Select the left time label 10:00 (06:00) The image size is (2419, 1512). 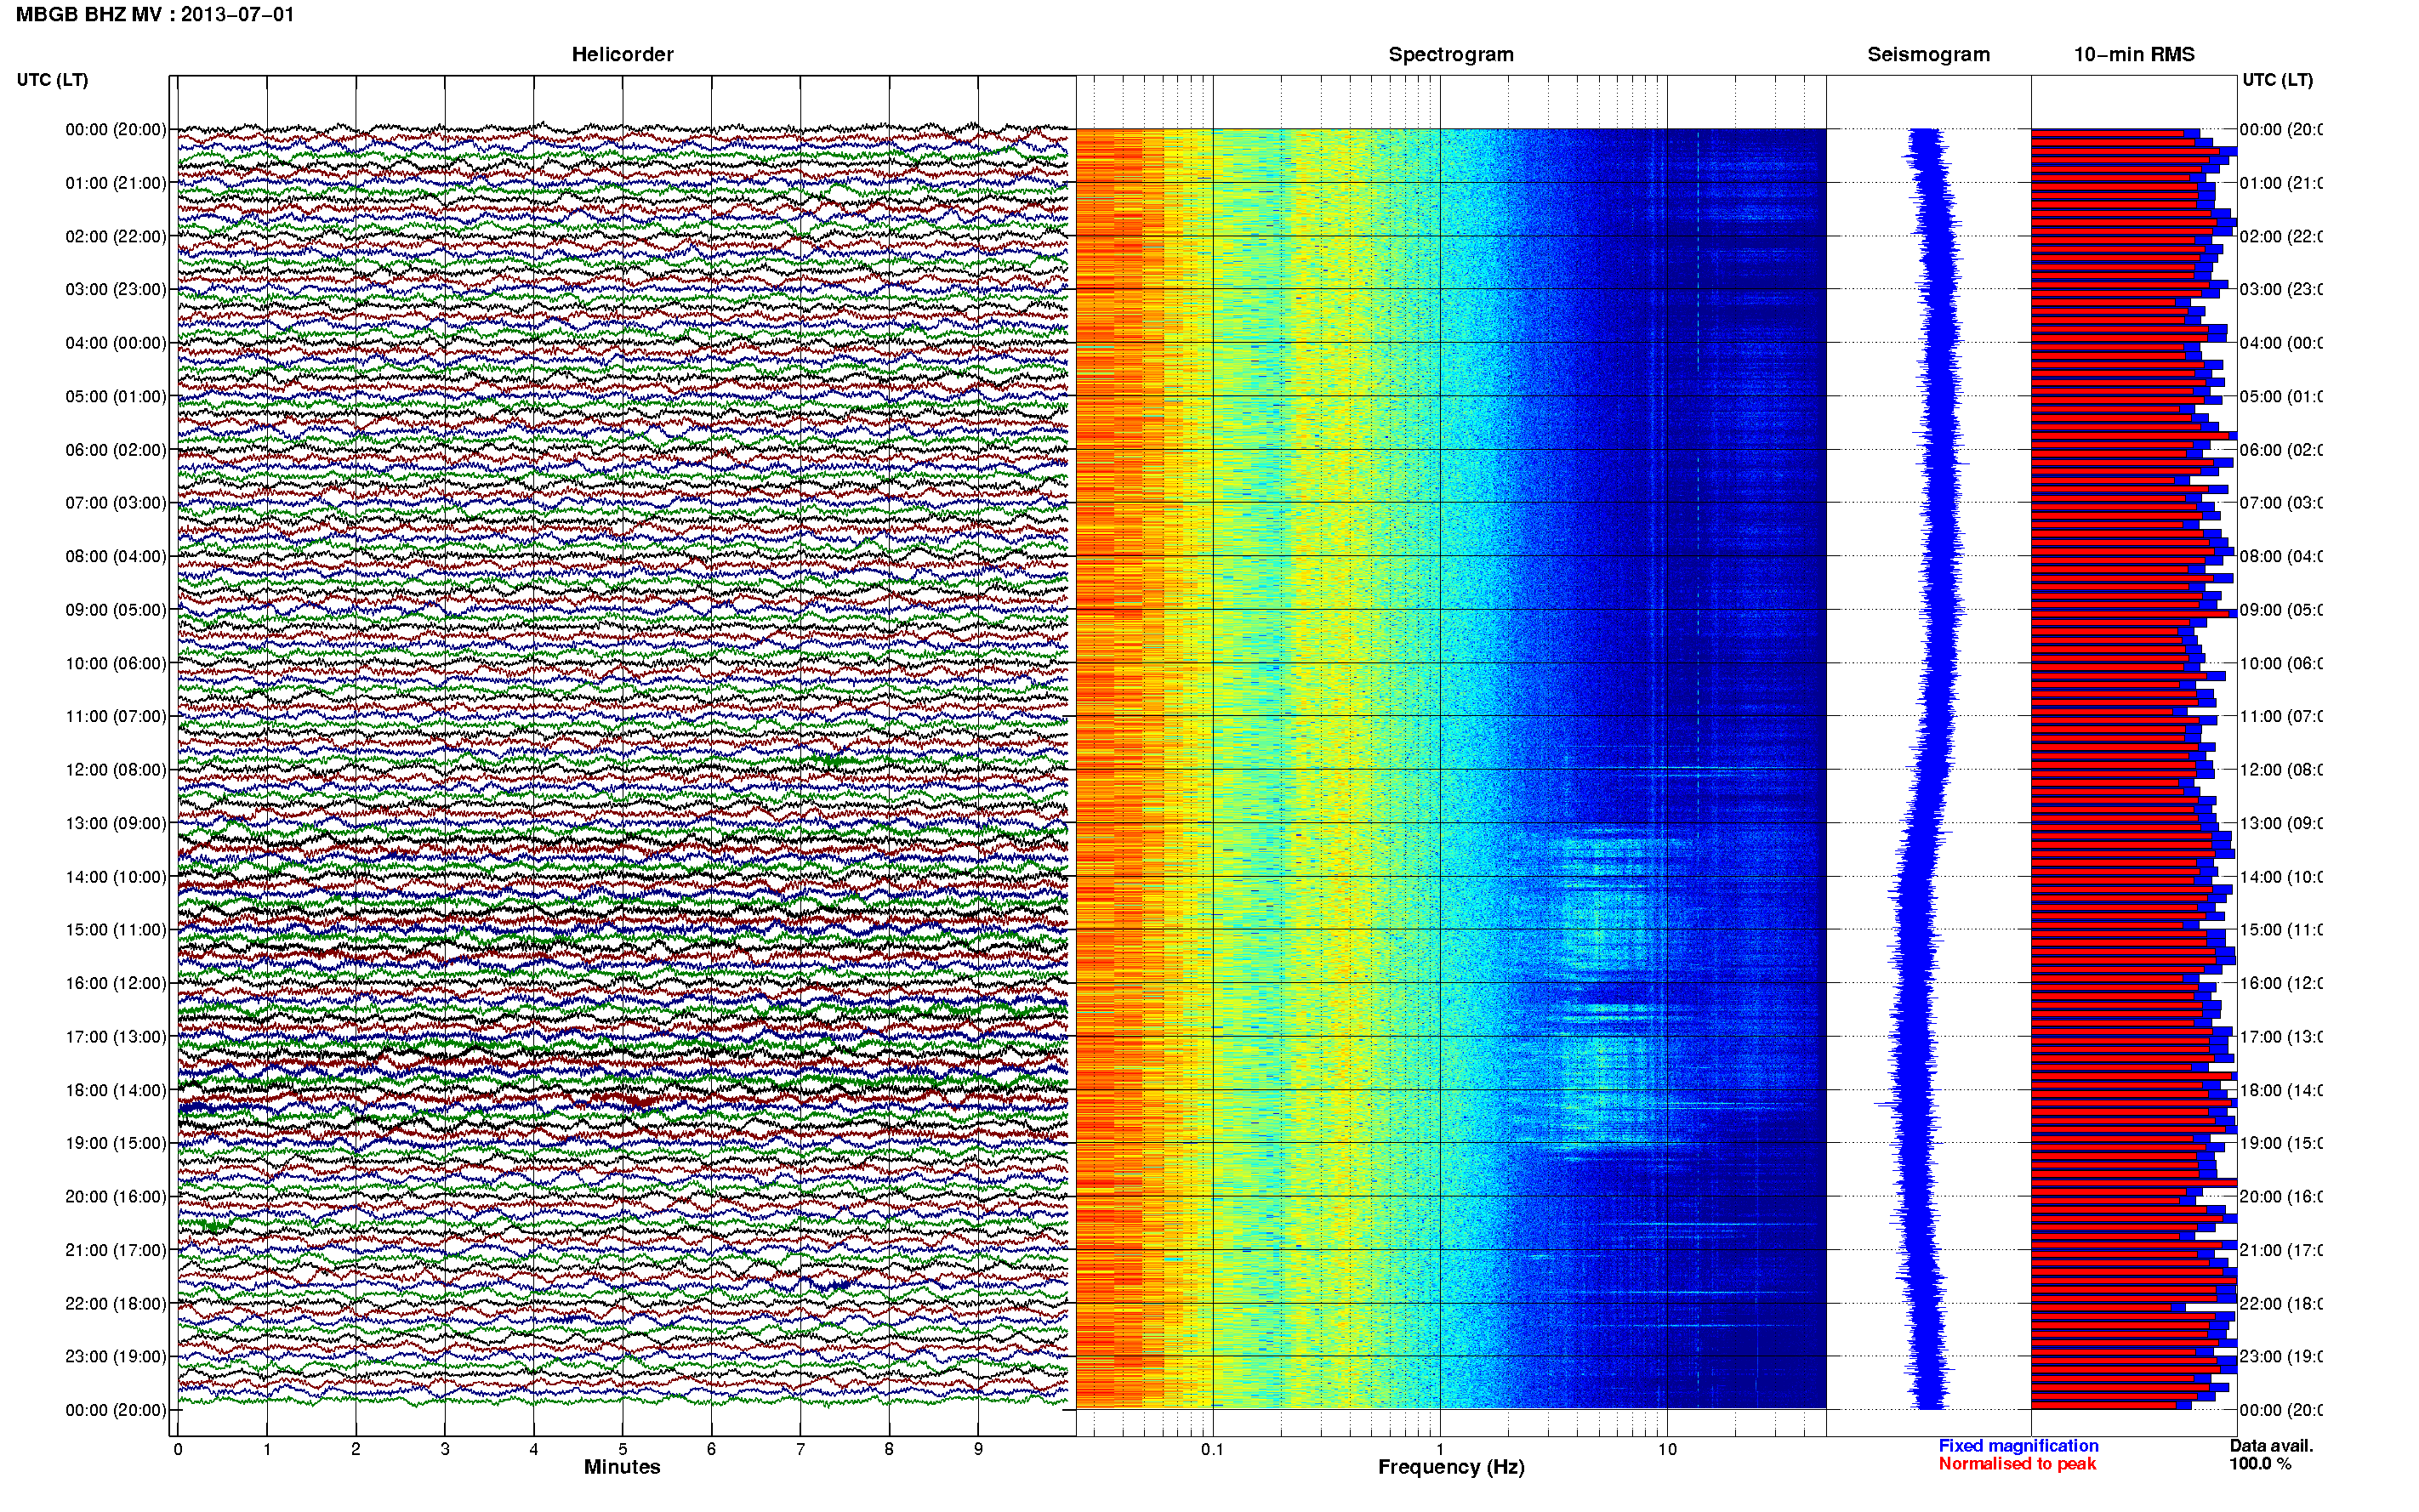point(116,663)
